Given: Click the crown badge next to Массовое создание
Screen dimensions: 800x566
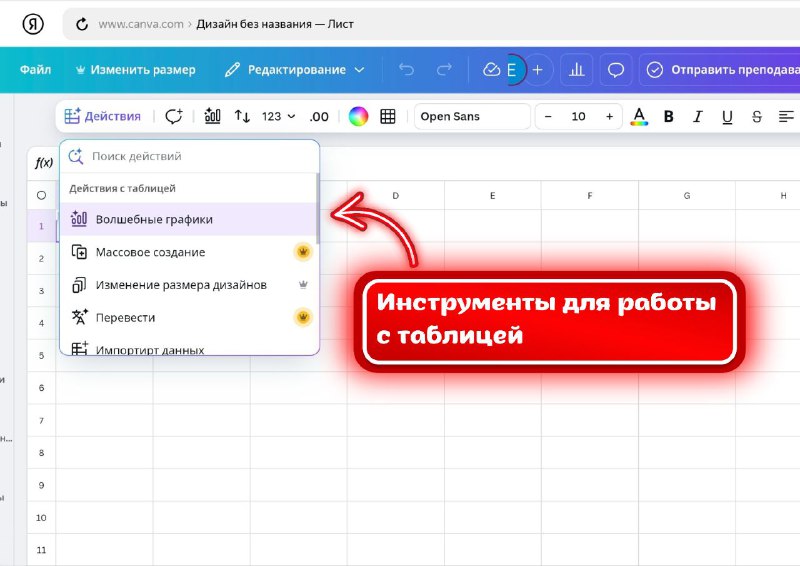Looking at the screenshot, I should pos(303,252).
